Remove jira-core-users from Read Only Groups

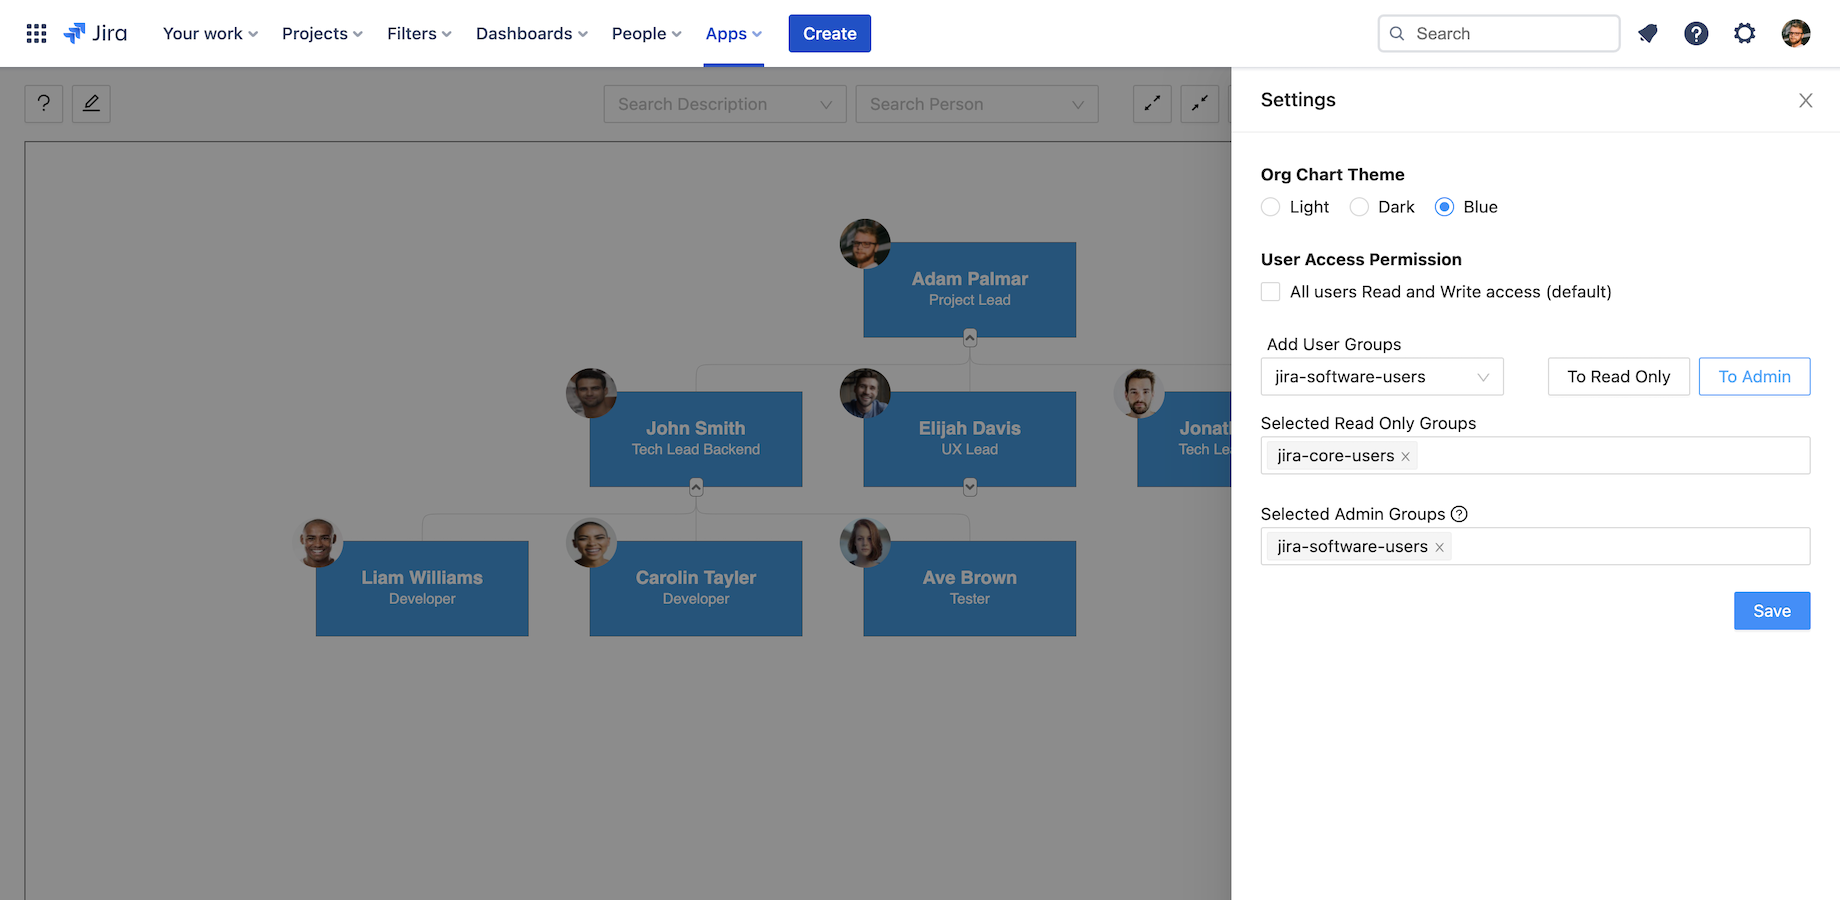tap(1405, 456)
